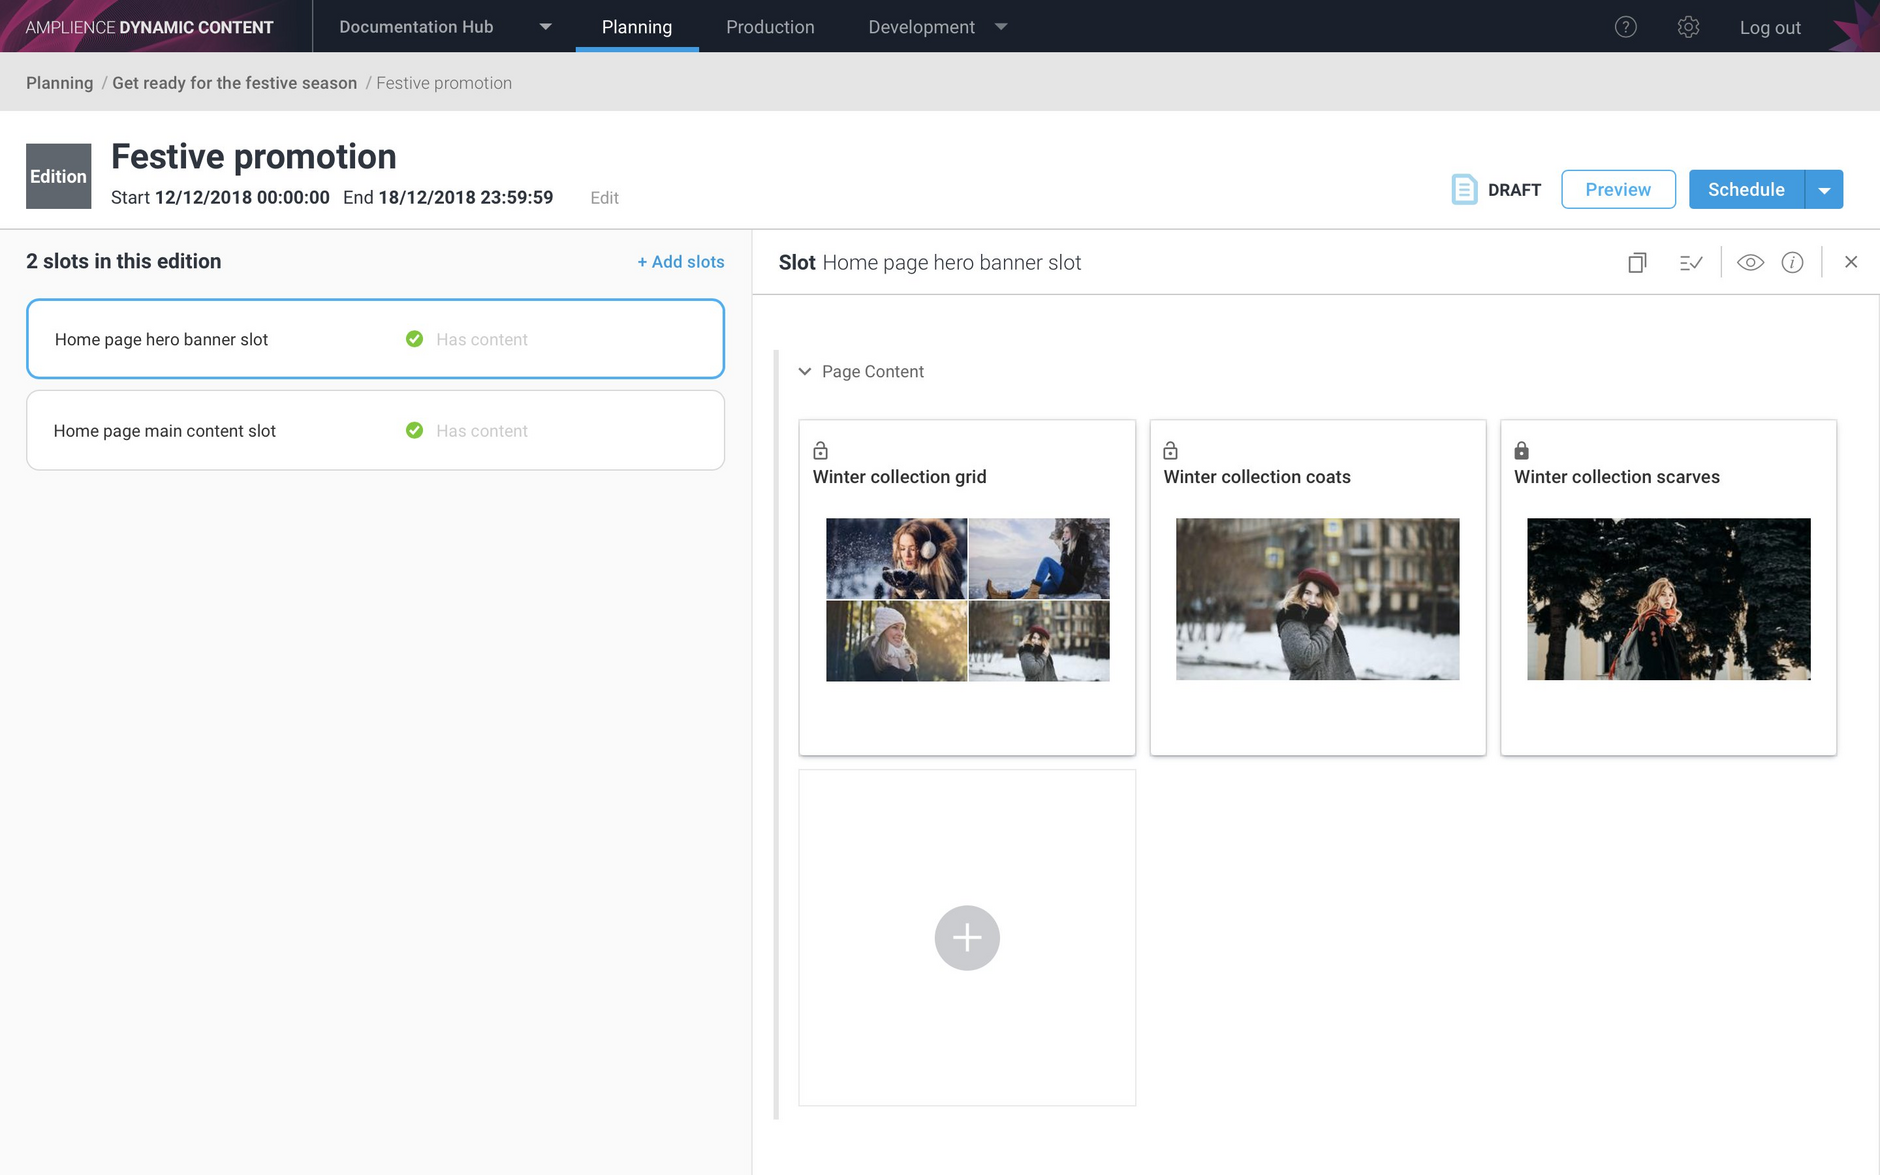Click lock icon on Winter collection grid
The image size is (1880, 1175).
[820, 450]
